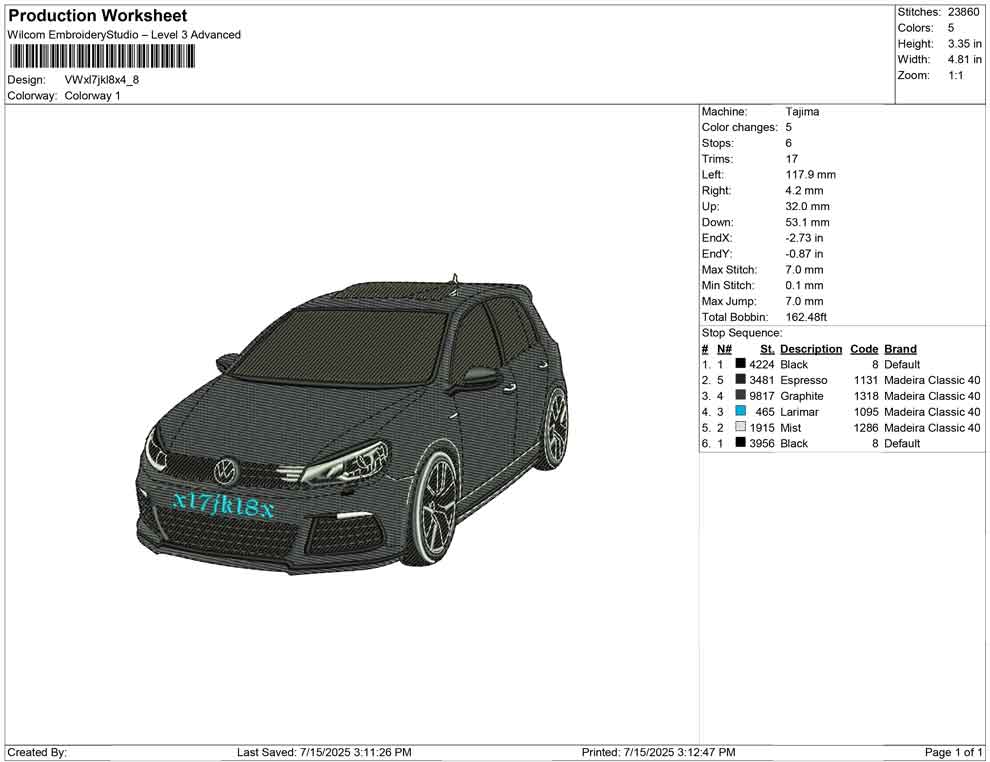Click the Description column header
990x762 pixels.
coord(811,349)
